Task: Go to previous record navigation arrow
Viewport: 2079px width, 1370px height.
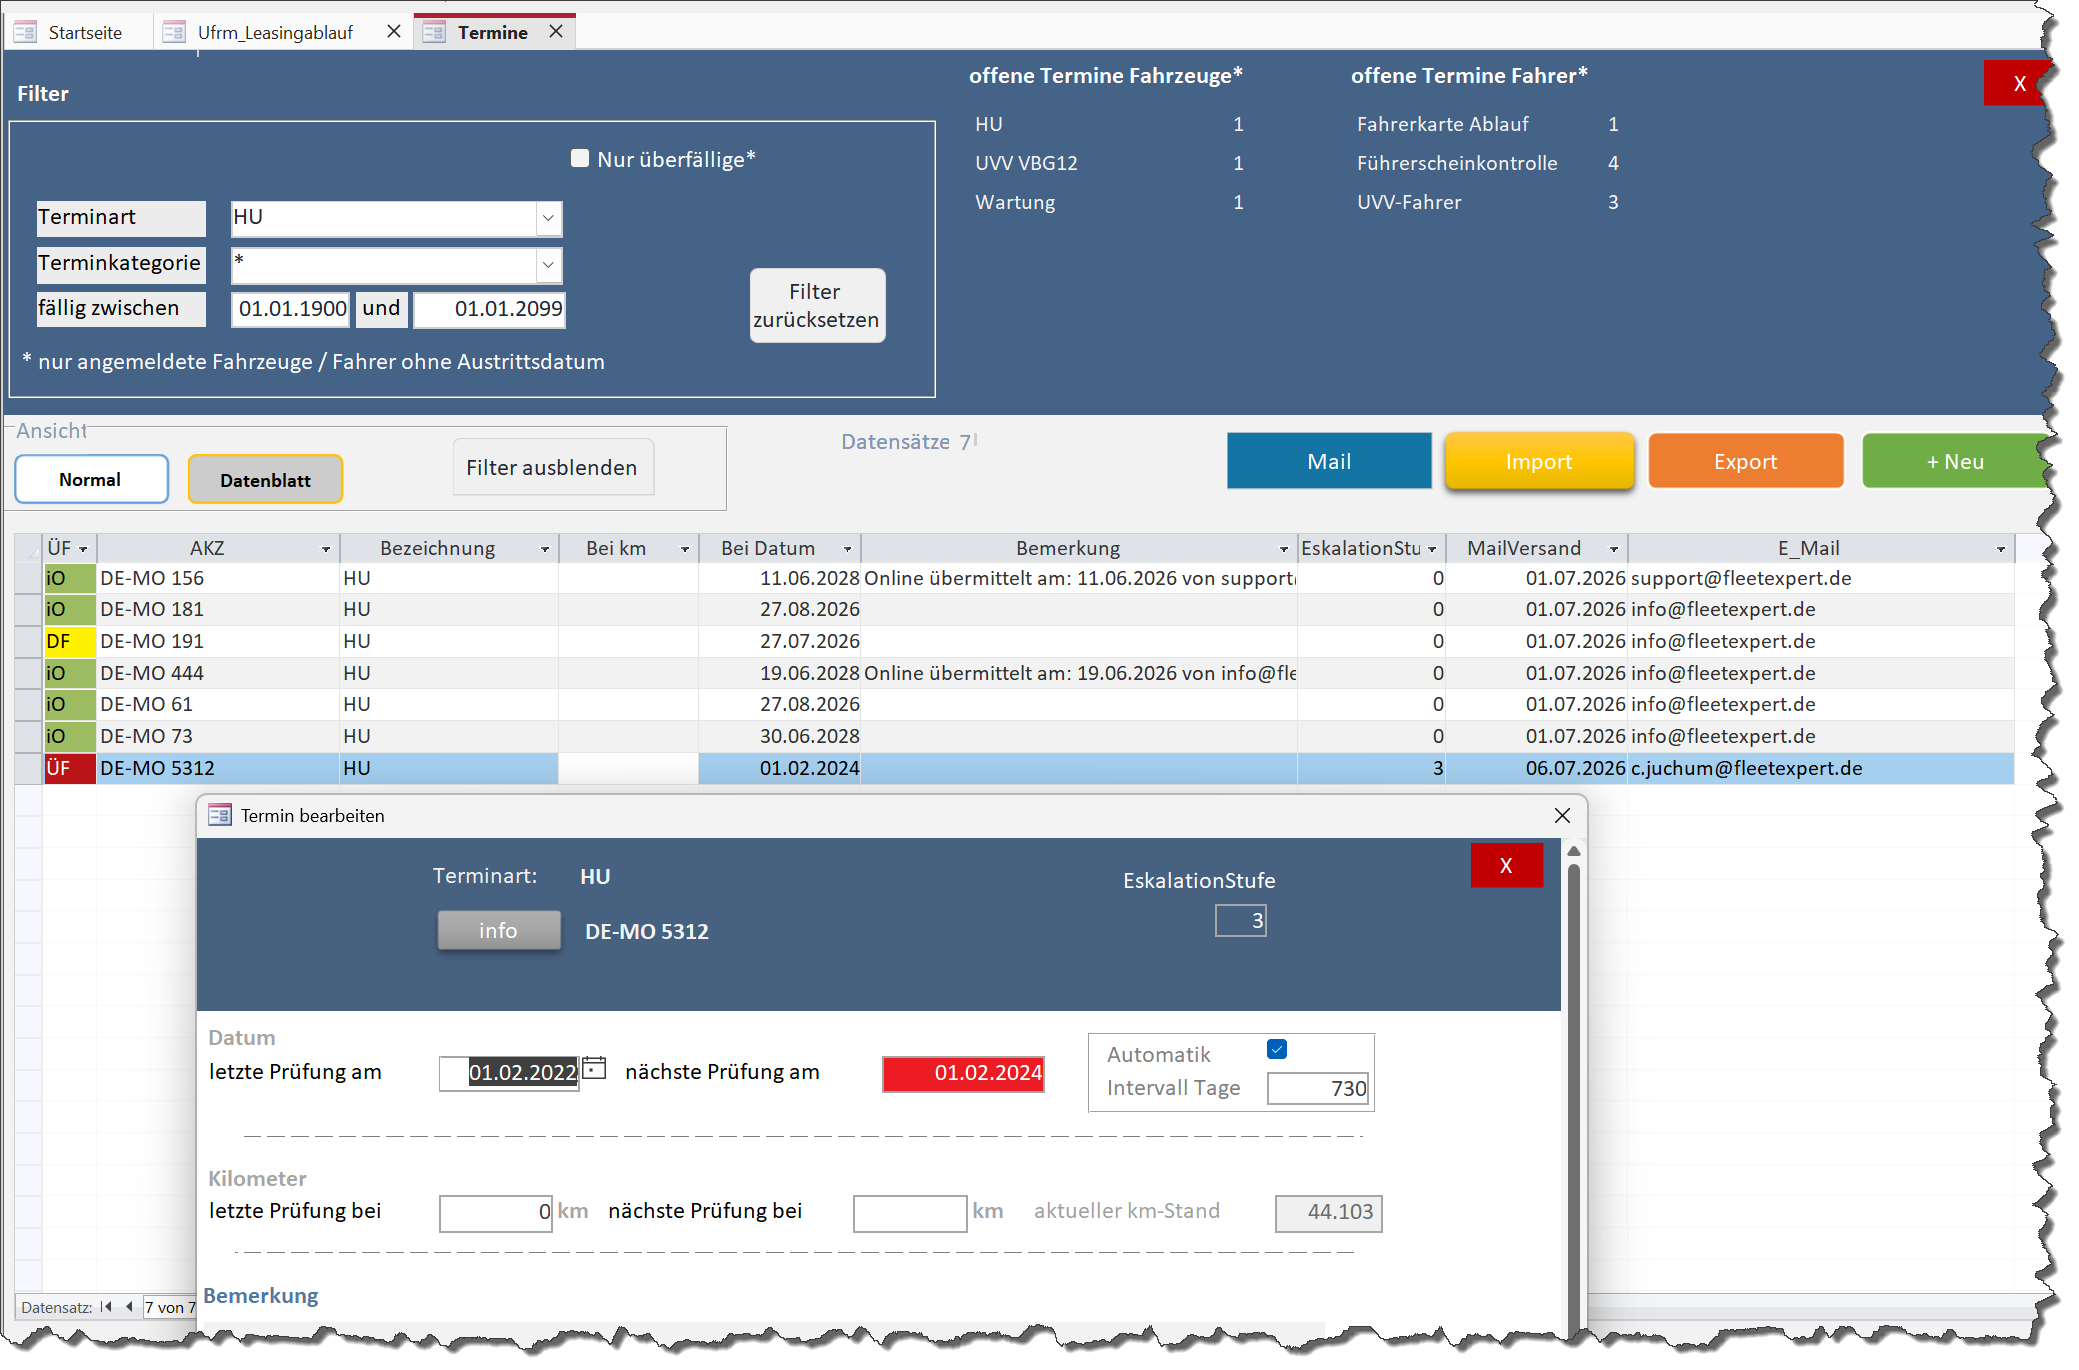Action: 129,1306
